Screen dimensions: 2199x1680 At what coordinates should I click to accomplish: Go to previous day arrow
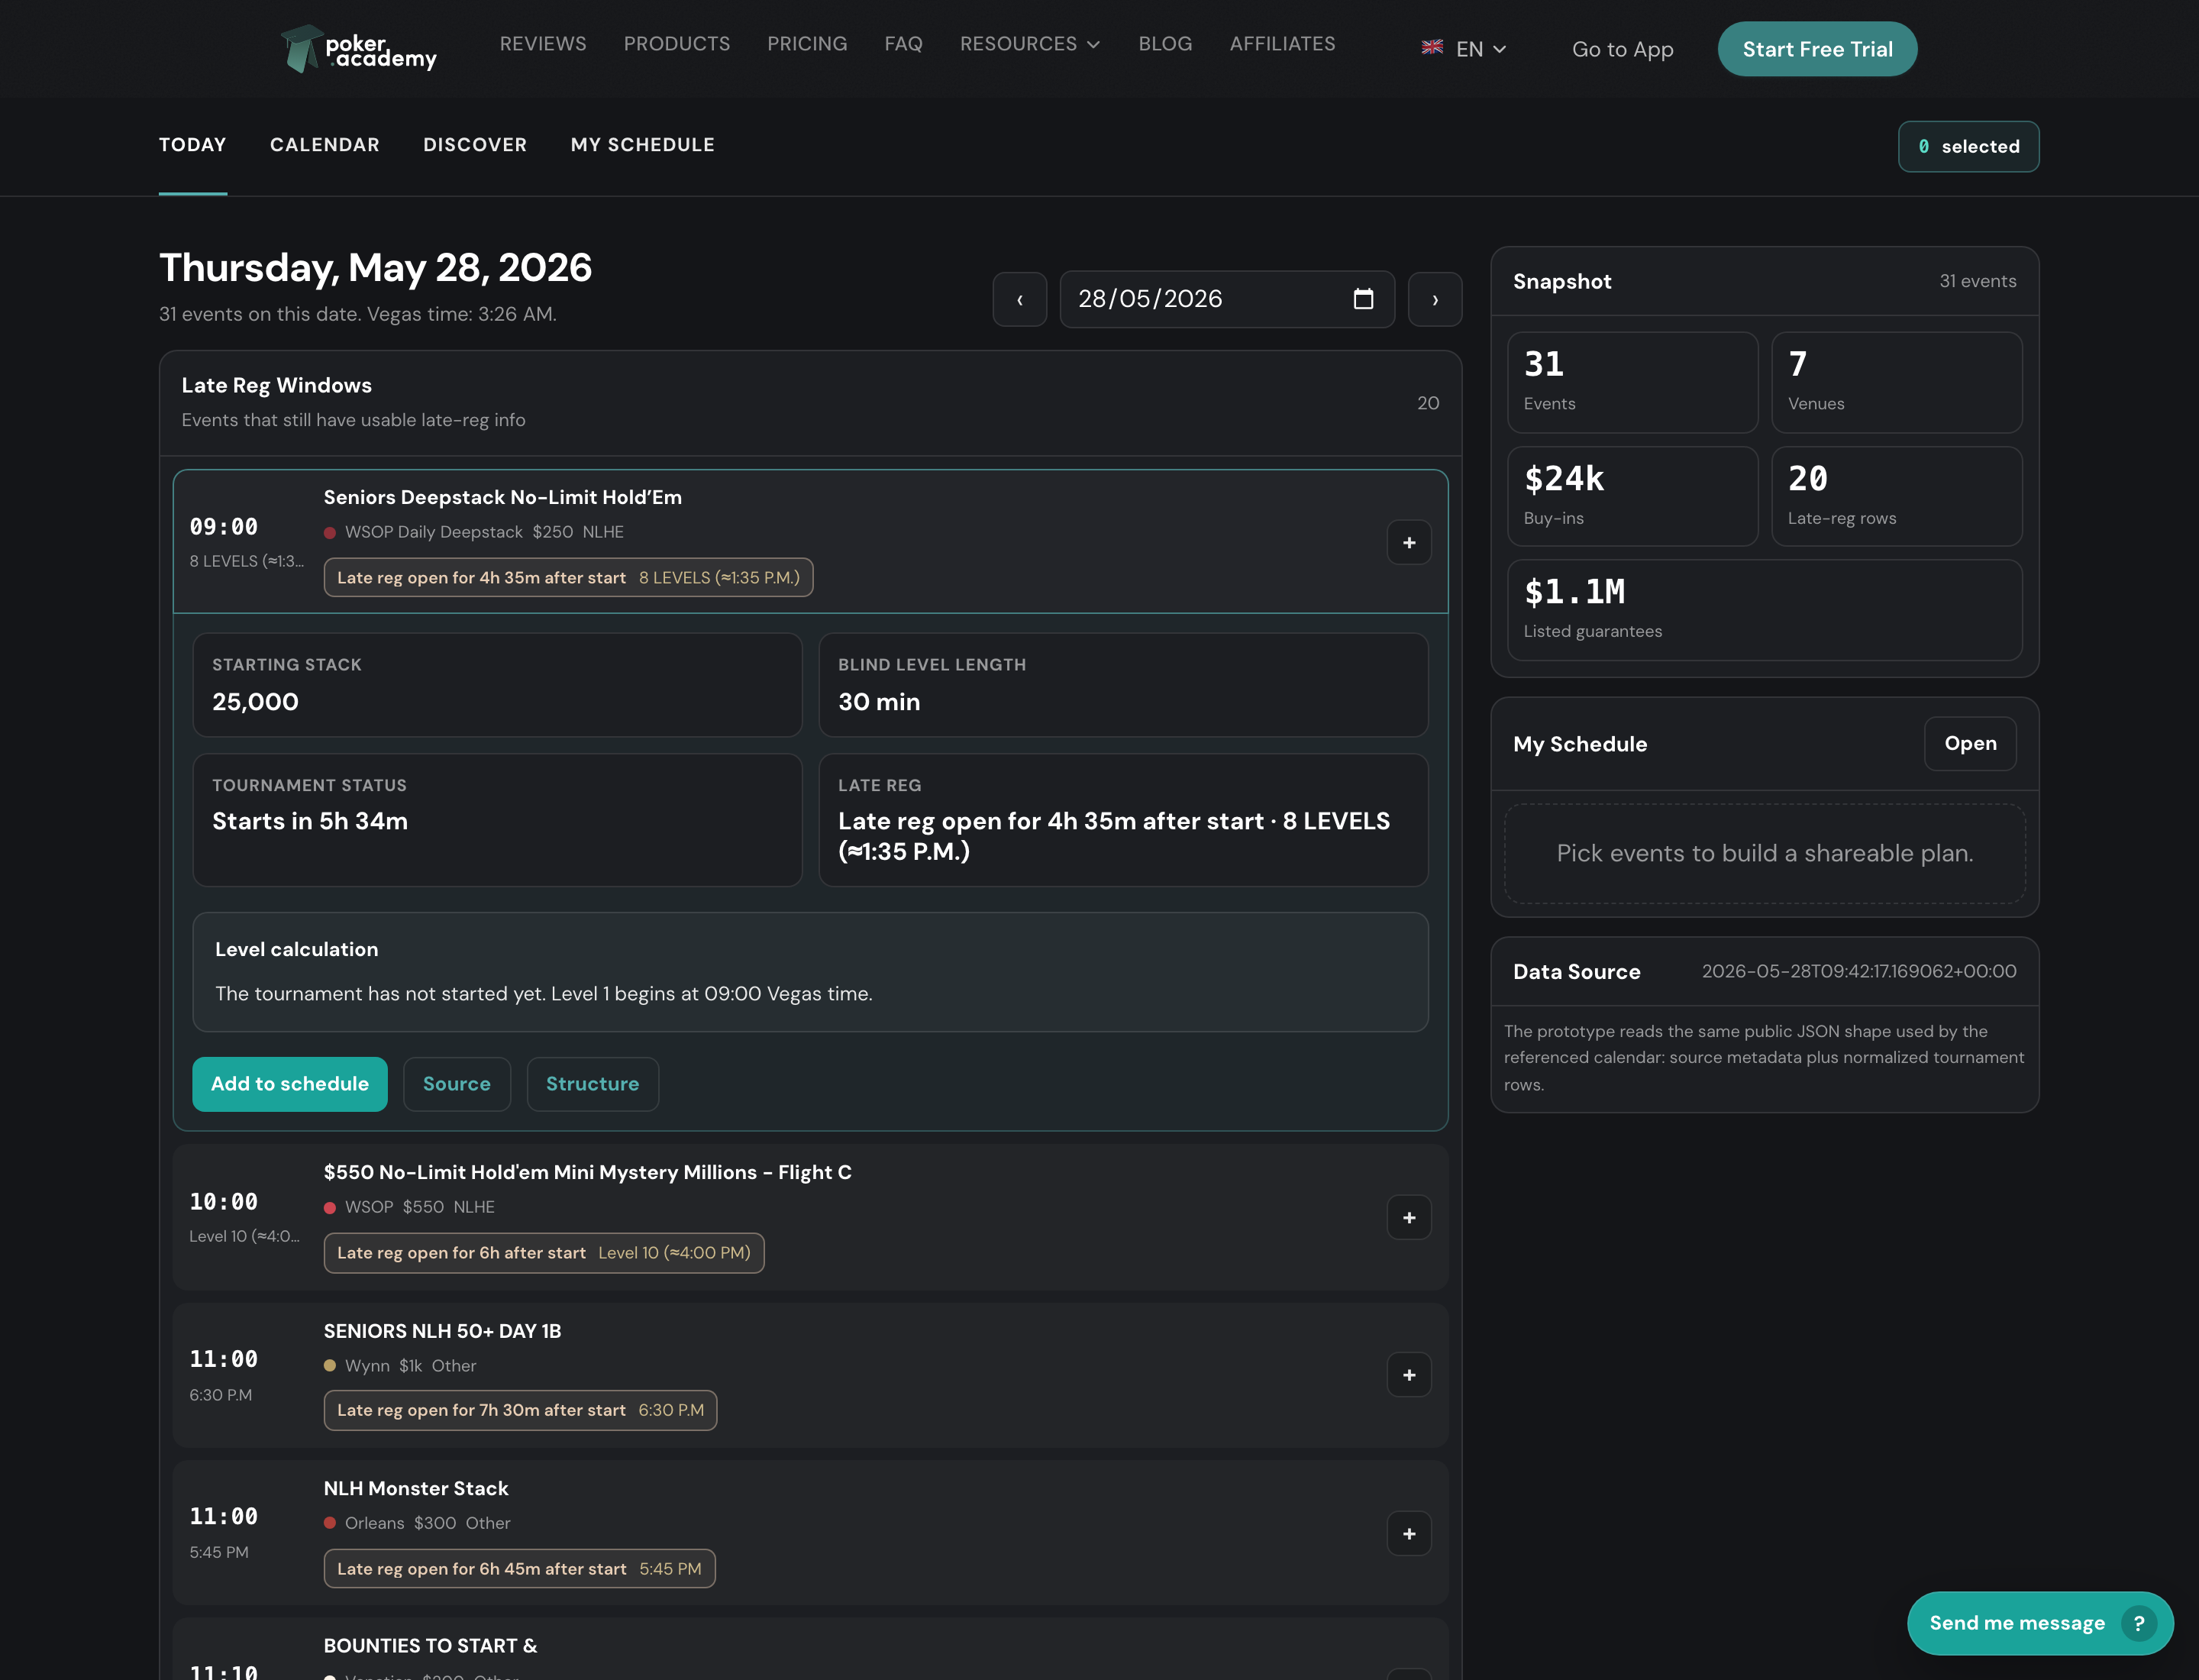point(1020,299)
